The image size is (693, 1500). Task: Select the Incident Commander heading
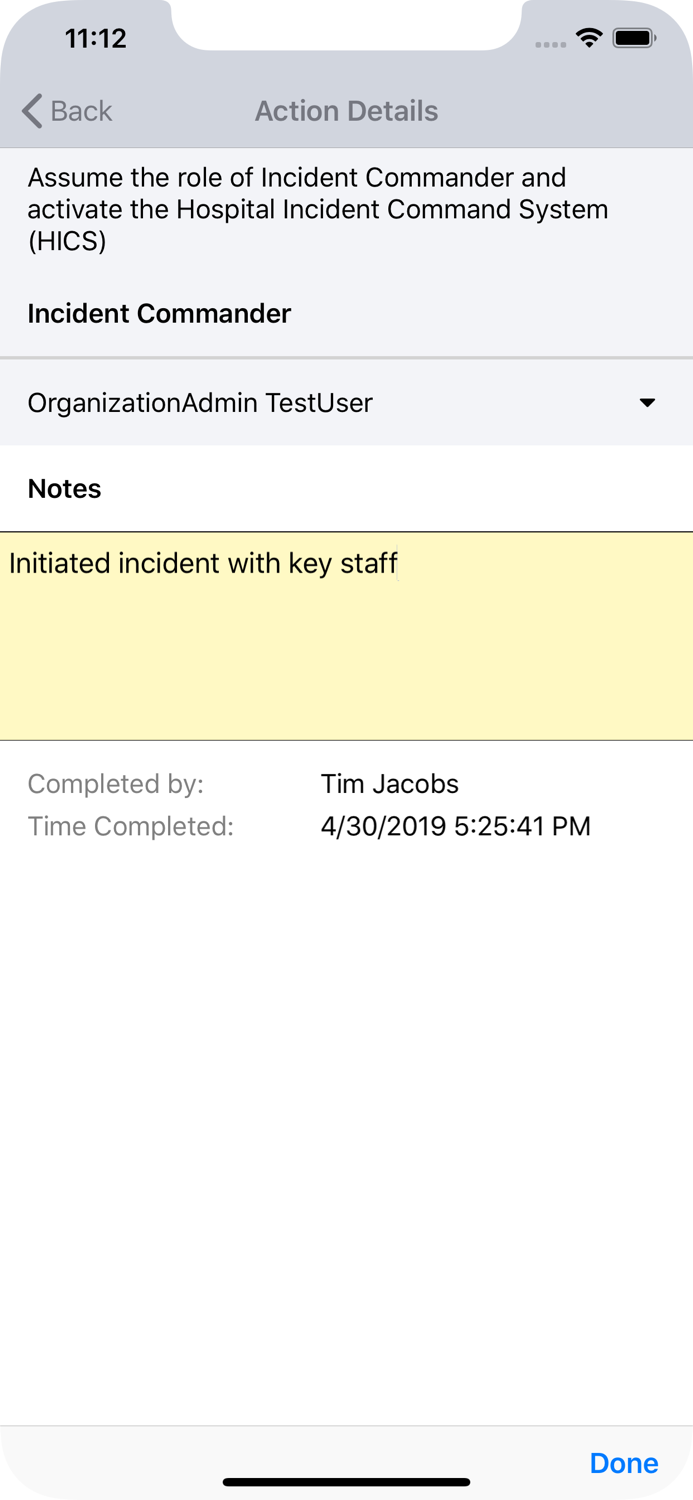point(159,314)
